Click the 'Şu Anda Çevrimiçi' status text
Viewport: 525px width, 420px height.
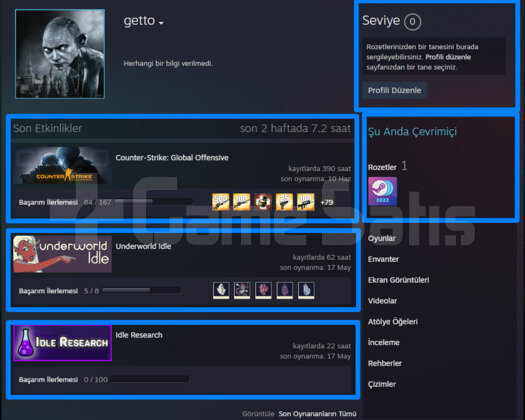point(412,132)
